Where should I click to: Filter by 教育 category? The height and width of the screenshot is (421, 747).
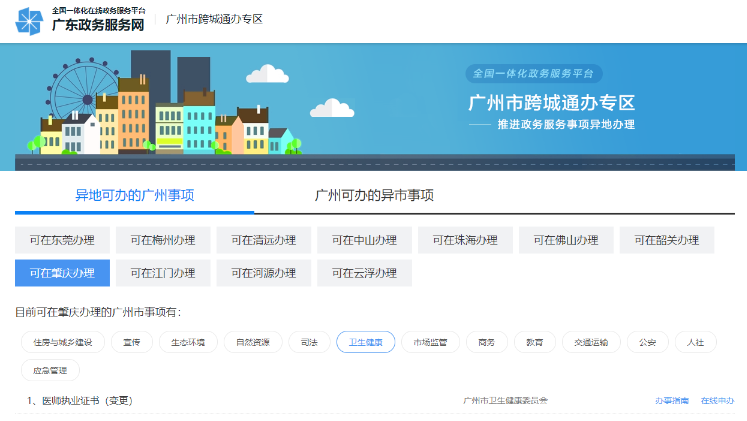click(535, 342)
